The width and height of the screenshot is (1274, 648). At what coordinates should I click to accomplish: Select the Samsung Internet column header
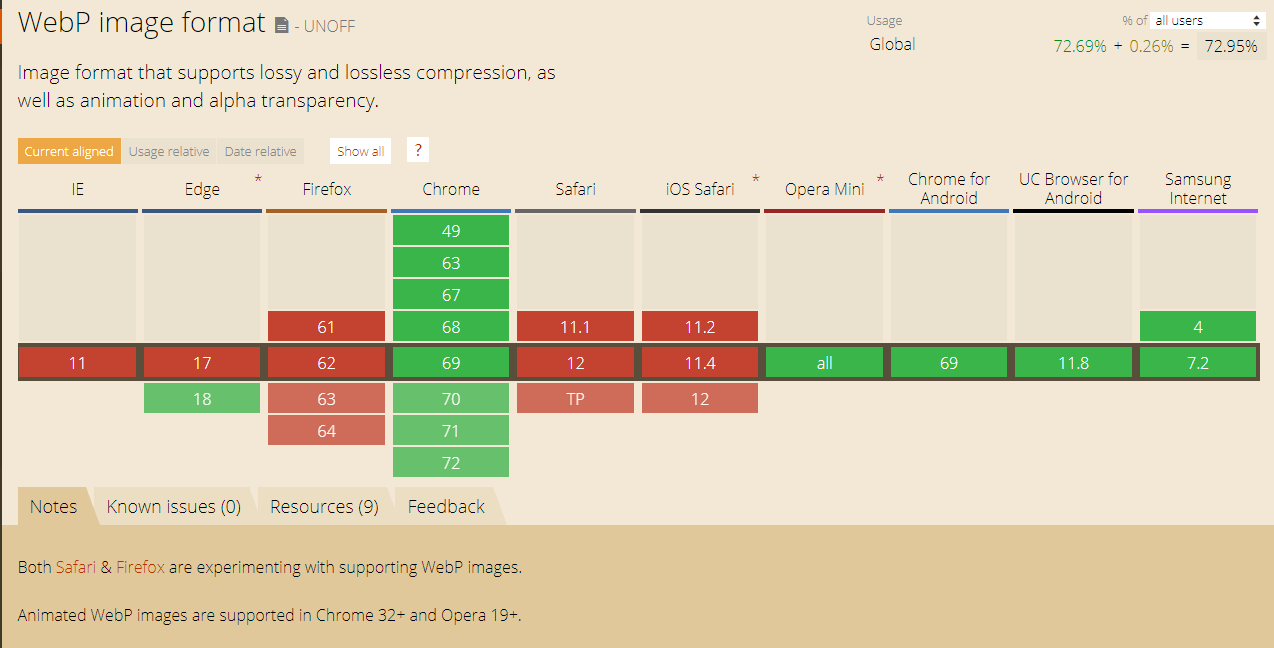tap(1198, 189)
